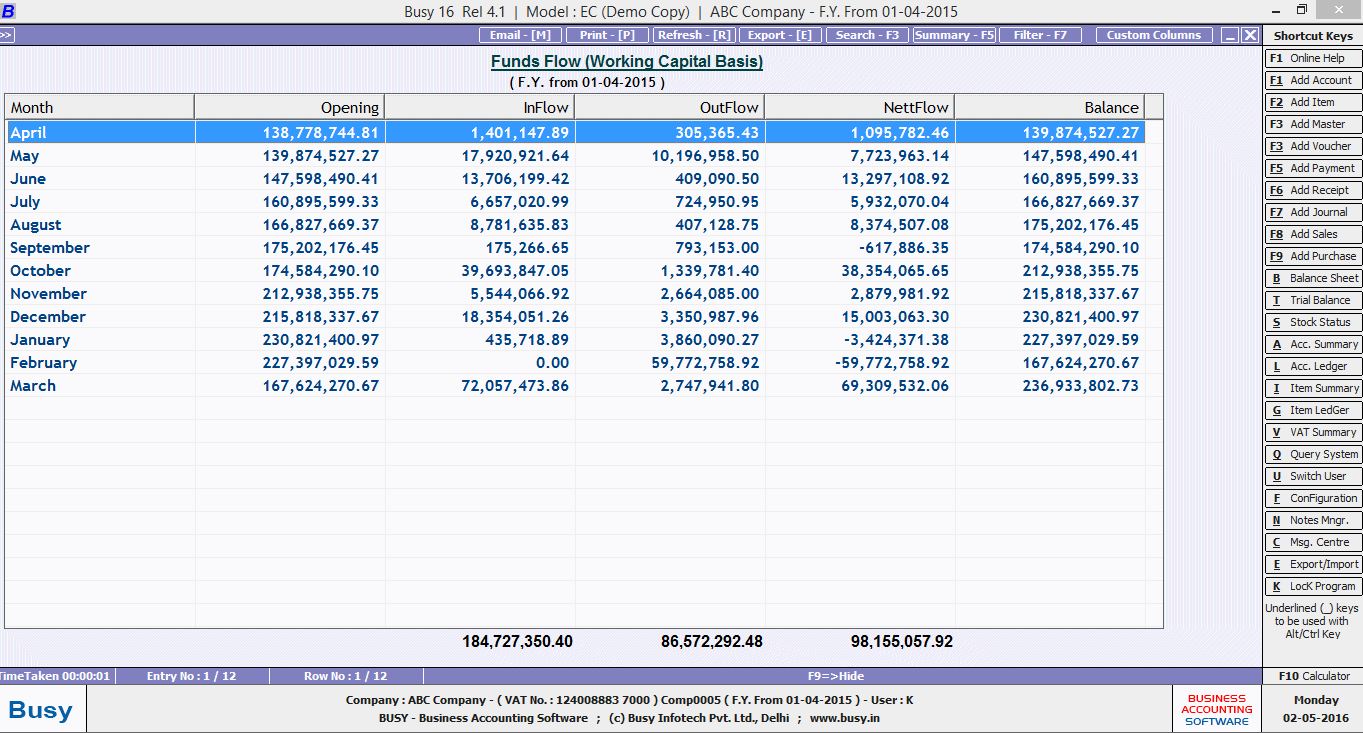
Task: Expand the left panel with >> arrow
Action: tap(6, 35)
